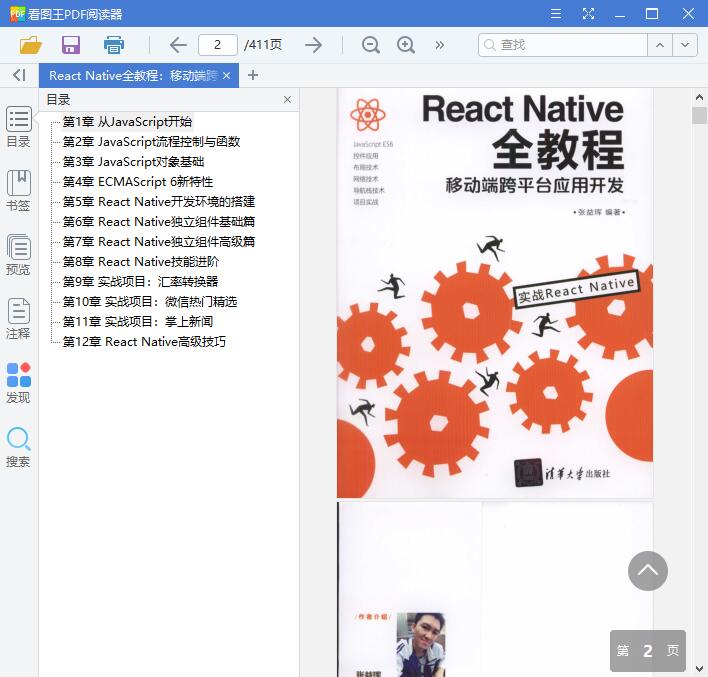The height and width of the screenshot is (677, 708).
Task: Select 第5章 React Native开发环境的搭建
Action: (158, 201)
